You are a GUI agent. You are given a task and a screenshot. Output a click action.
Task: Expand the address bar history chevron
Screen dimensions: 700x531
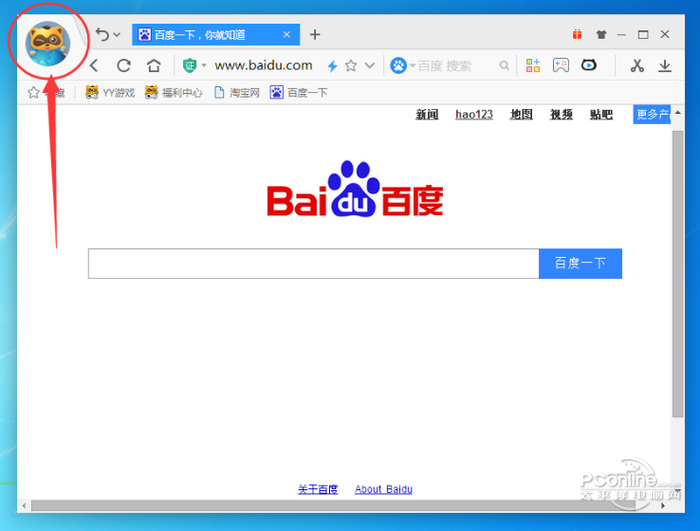click(x=370, y=66)
